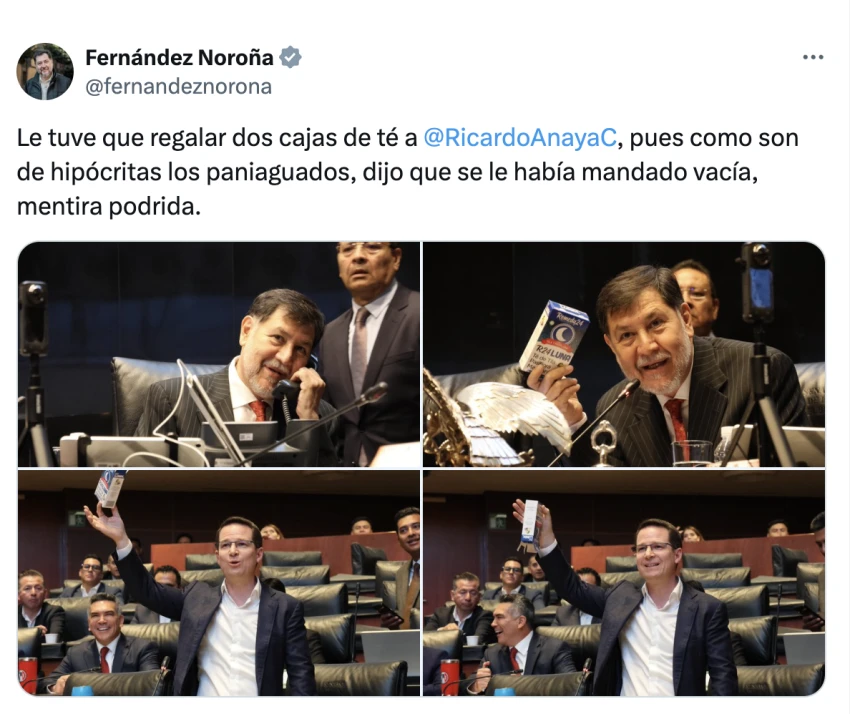This screenshot has width=850, height=714.
Task: Open the top-right photo showing tea box
Action: (x=624, y=354)
